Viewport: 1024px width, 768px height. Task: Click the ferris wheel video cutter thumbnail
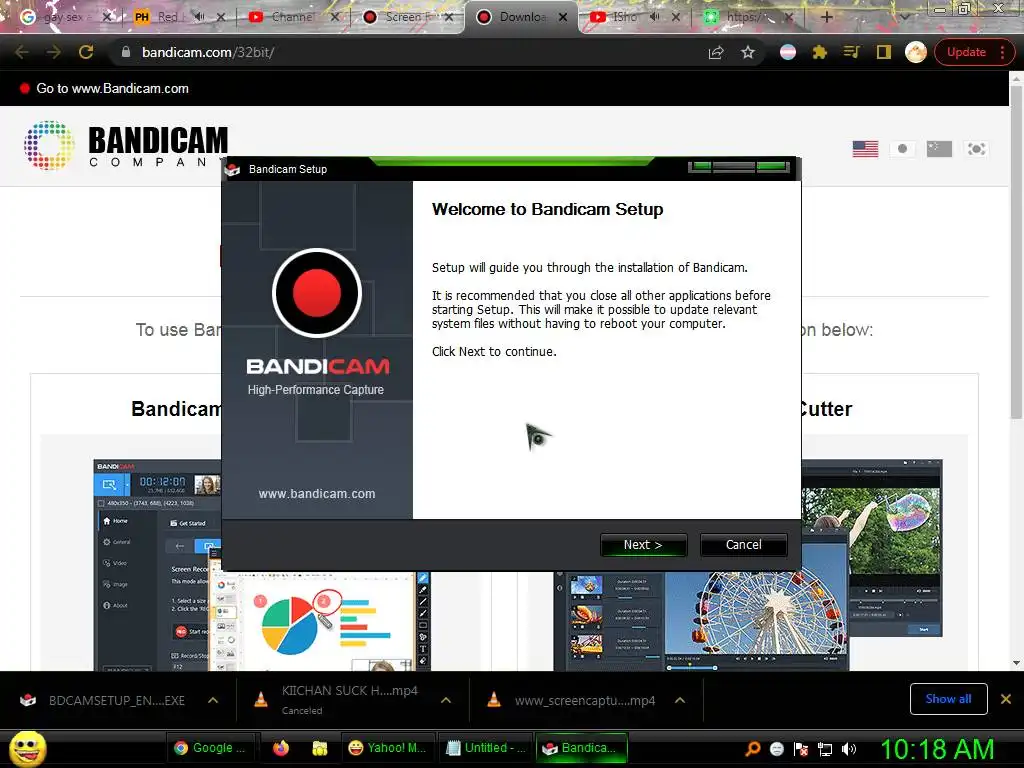pos(748,566)
